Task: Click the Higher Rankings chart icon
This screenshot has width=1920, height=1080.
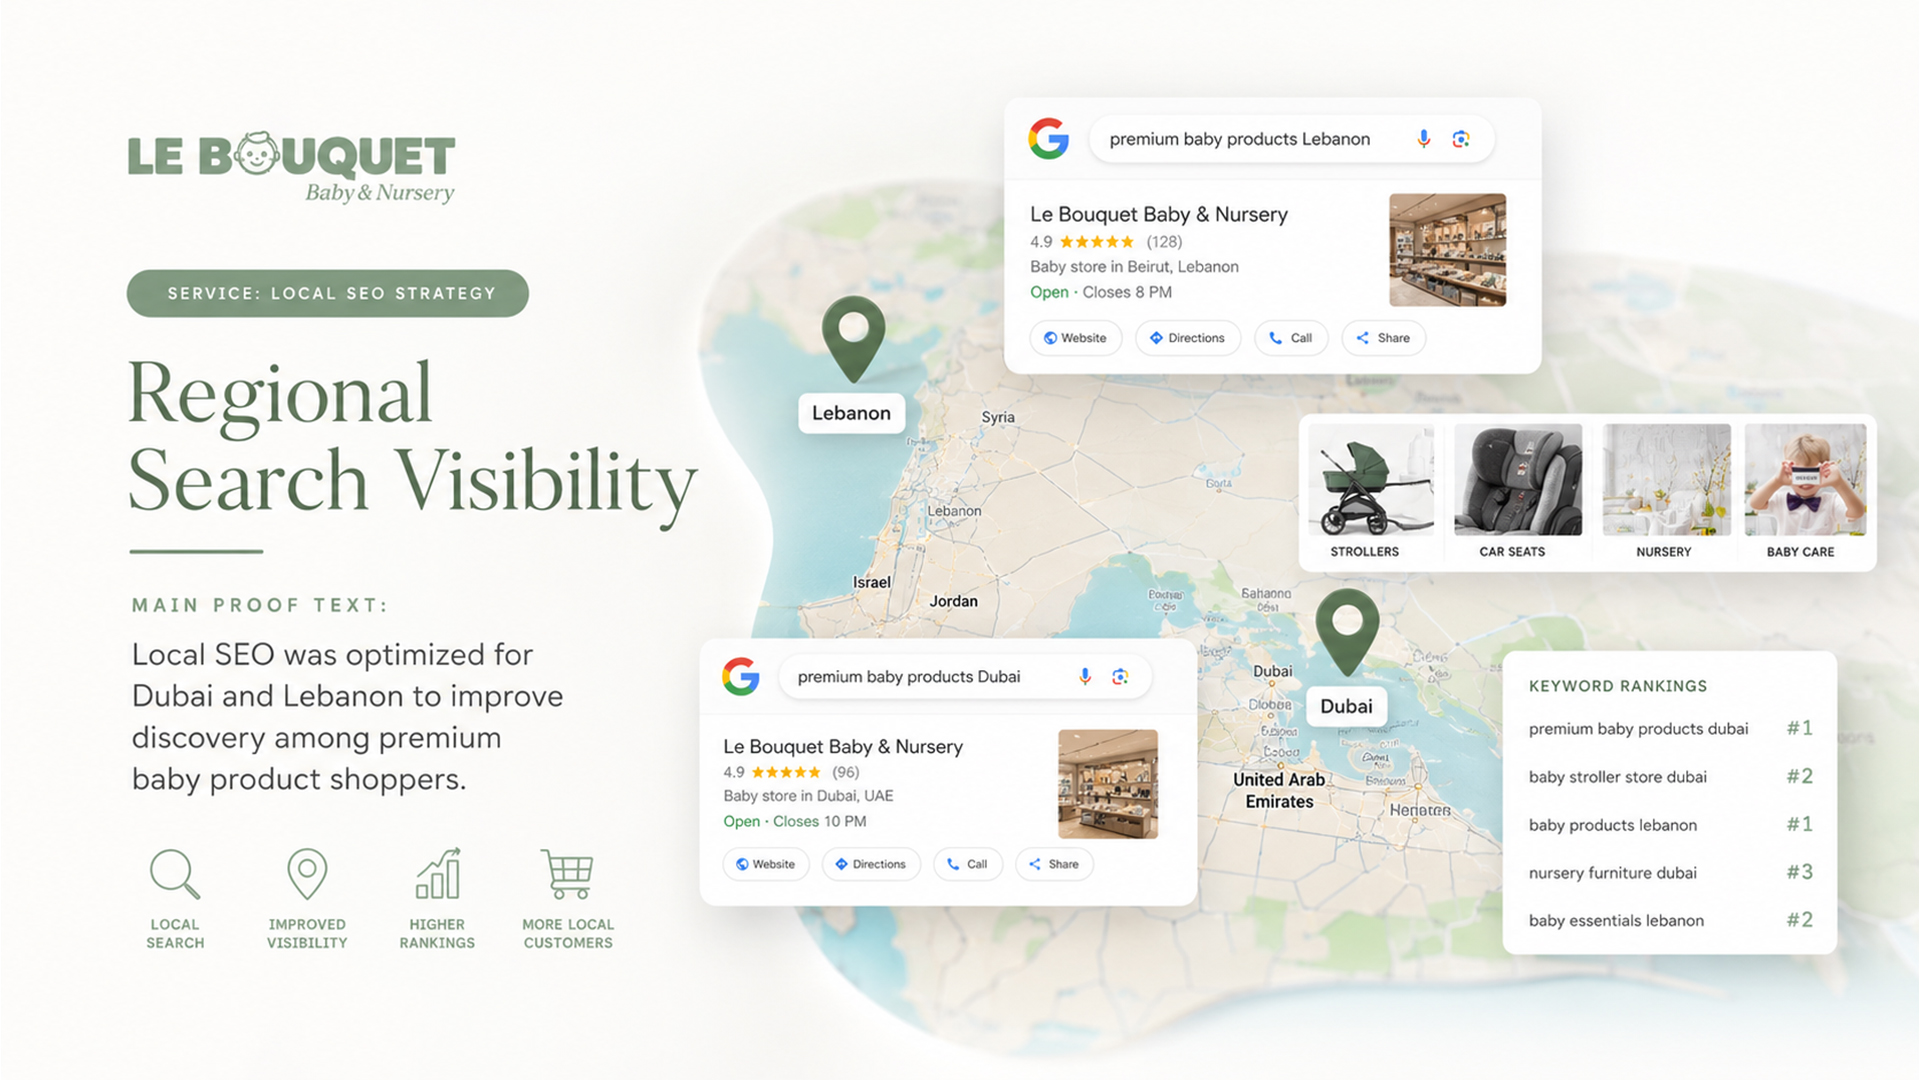Action: (438, 874)
